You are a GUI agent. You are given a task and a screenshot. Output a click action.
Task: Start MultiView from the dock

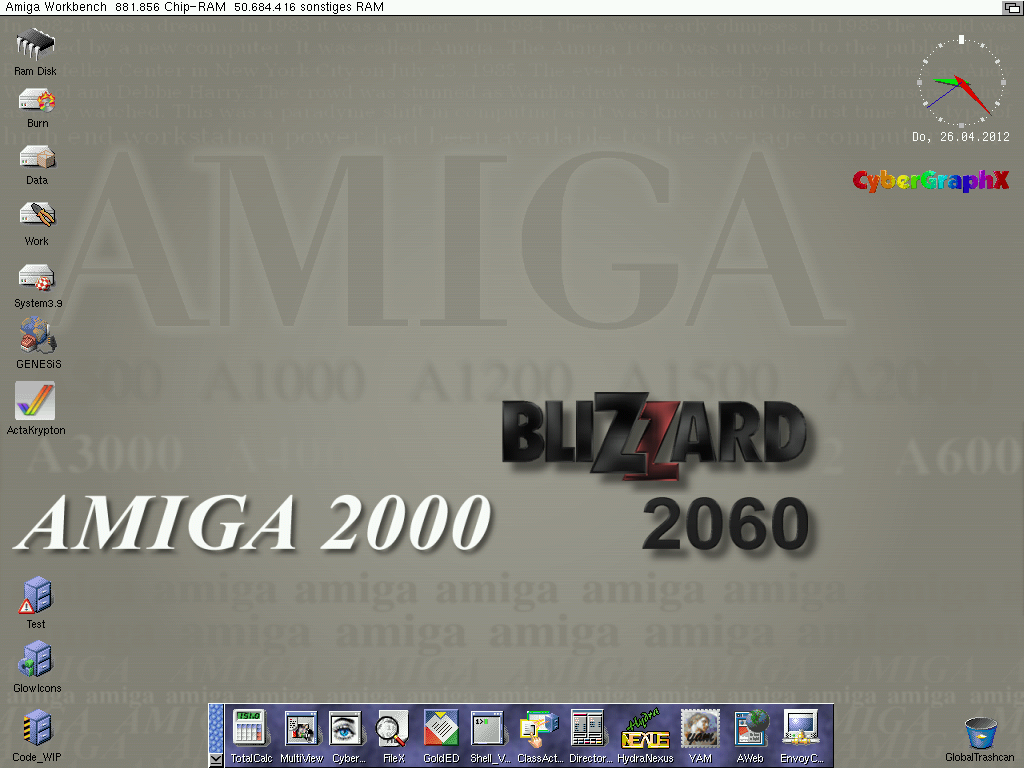(301, 730)
